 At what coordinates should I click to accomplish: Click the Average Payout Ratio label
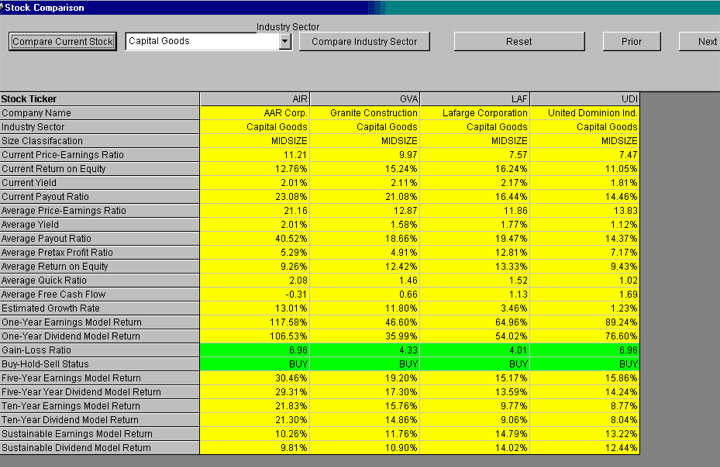click(x=100, y=238)
